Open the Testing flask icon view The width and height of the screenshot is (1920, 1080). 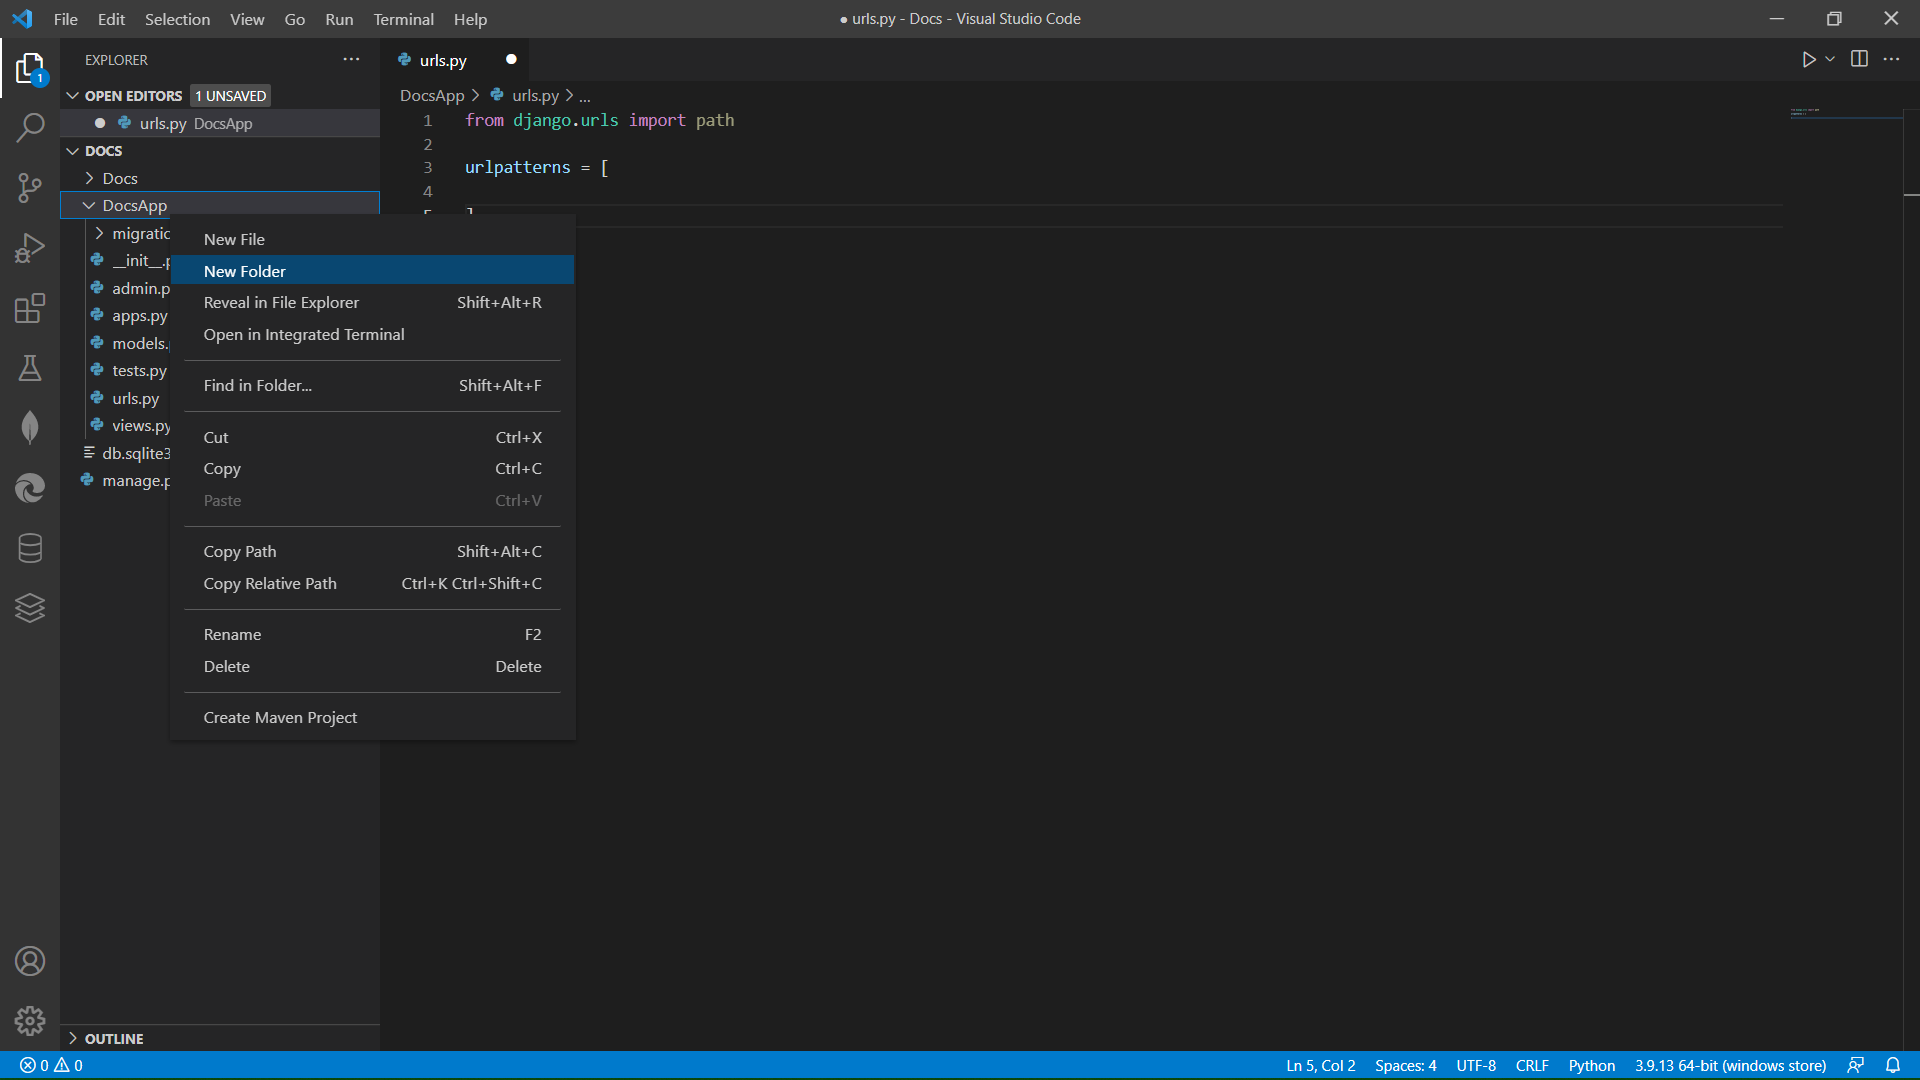coord(30,368)
